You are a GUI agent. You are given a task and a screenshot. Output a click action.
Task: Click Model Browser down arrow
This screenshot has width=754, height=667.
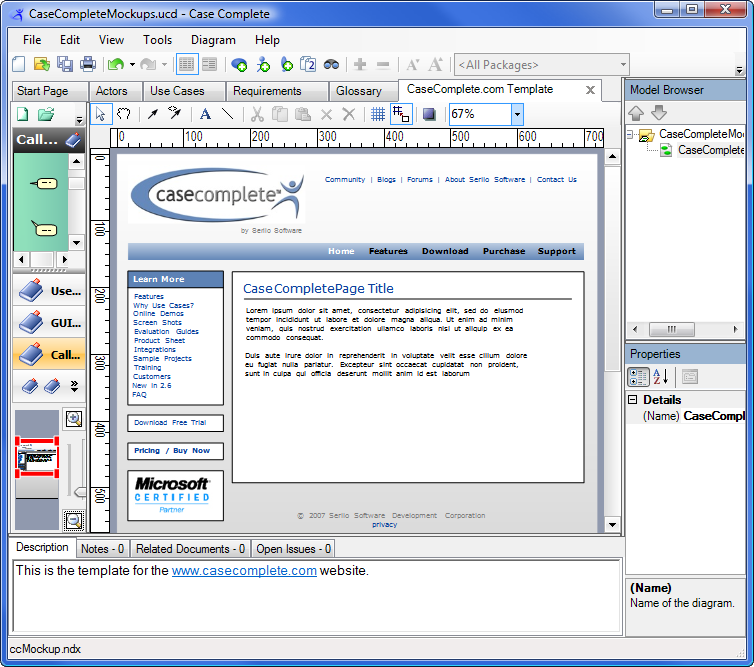[x=659, y=113]
